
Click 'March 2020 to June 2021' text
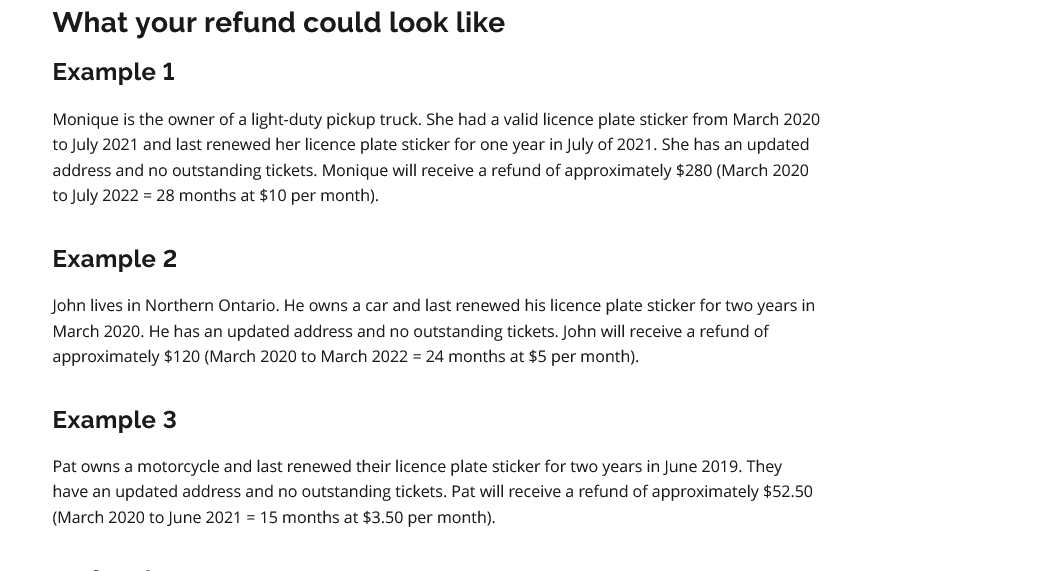[149, 517]
